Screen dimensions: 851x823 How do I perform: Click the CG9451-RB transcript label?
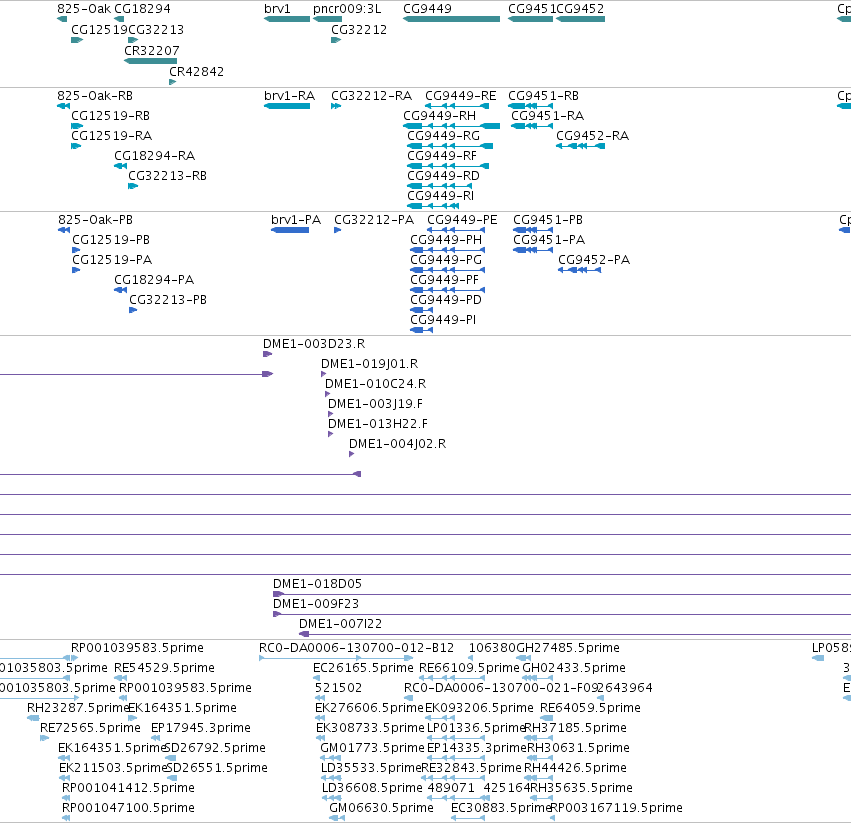click(x=543, y=96)
